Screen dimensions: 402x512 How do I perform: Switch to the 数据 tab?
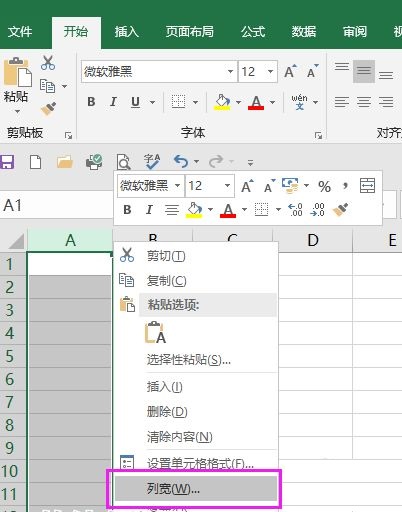pos(304,32)
